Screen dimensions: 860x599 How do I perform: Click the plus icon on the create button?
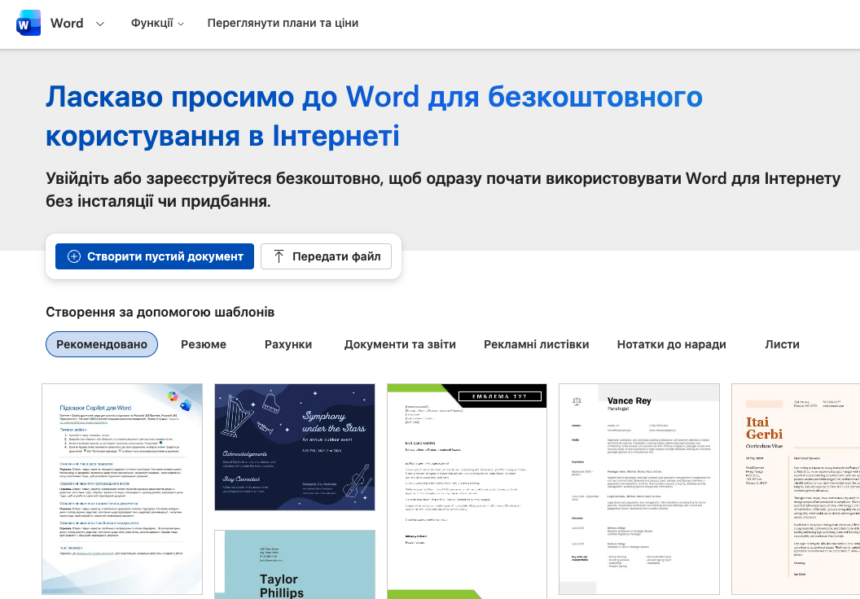click(74, 256)
